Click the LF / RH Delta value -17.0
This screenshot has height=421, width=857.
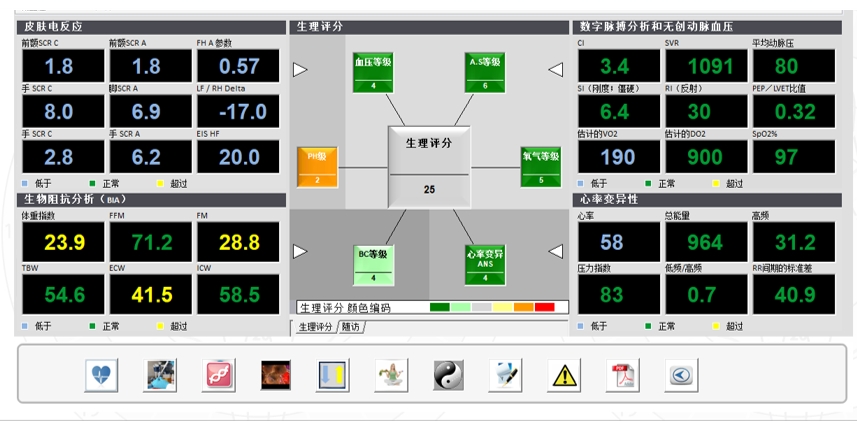click(x=238, y=112)
